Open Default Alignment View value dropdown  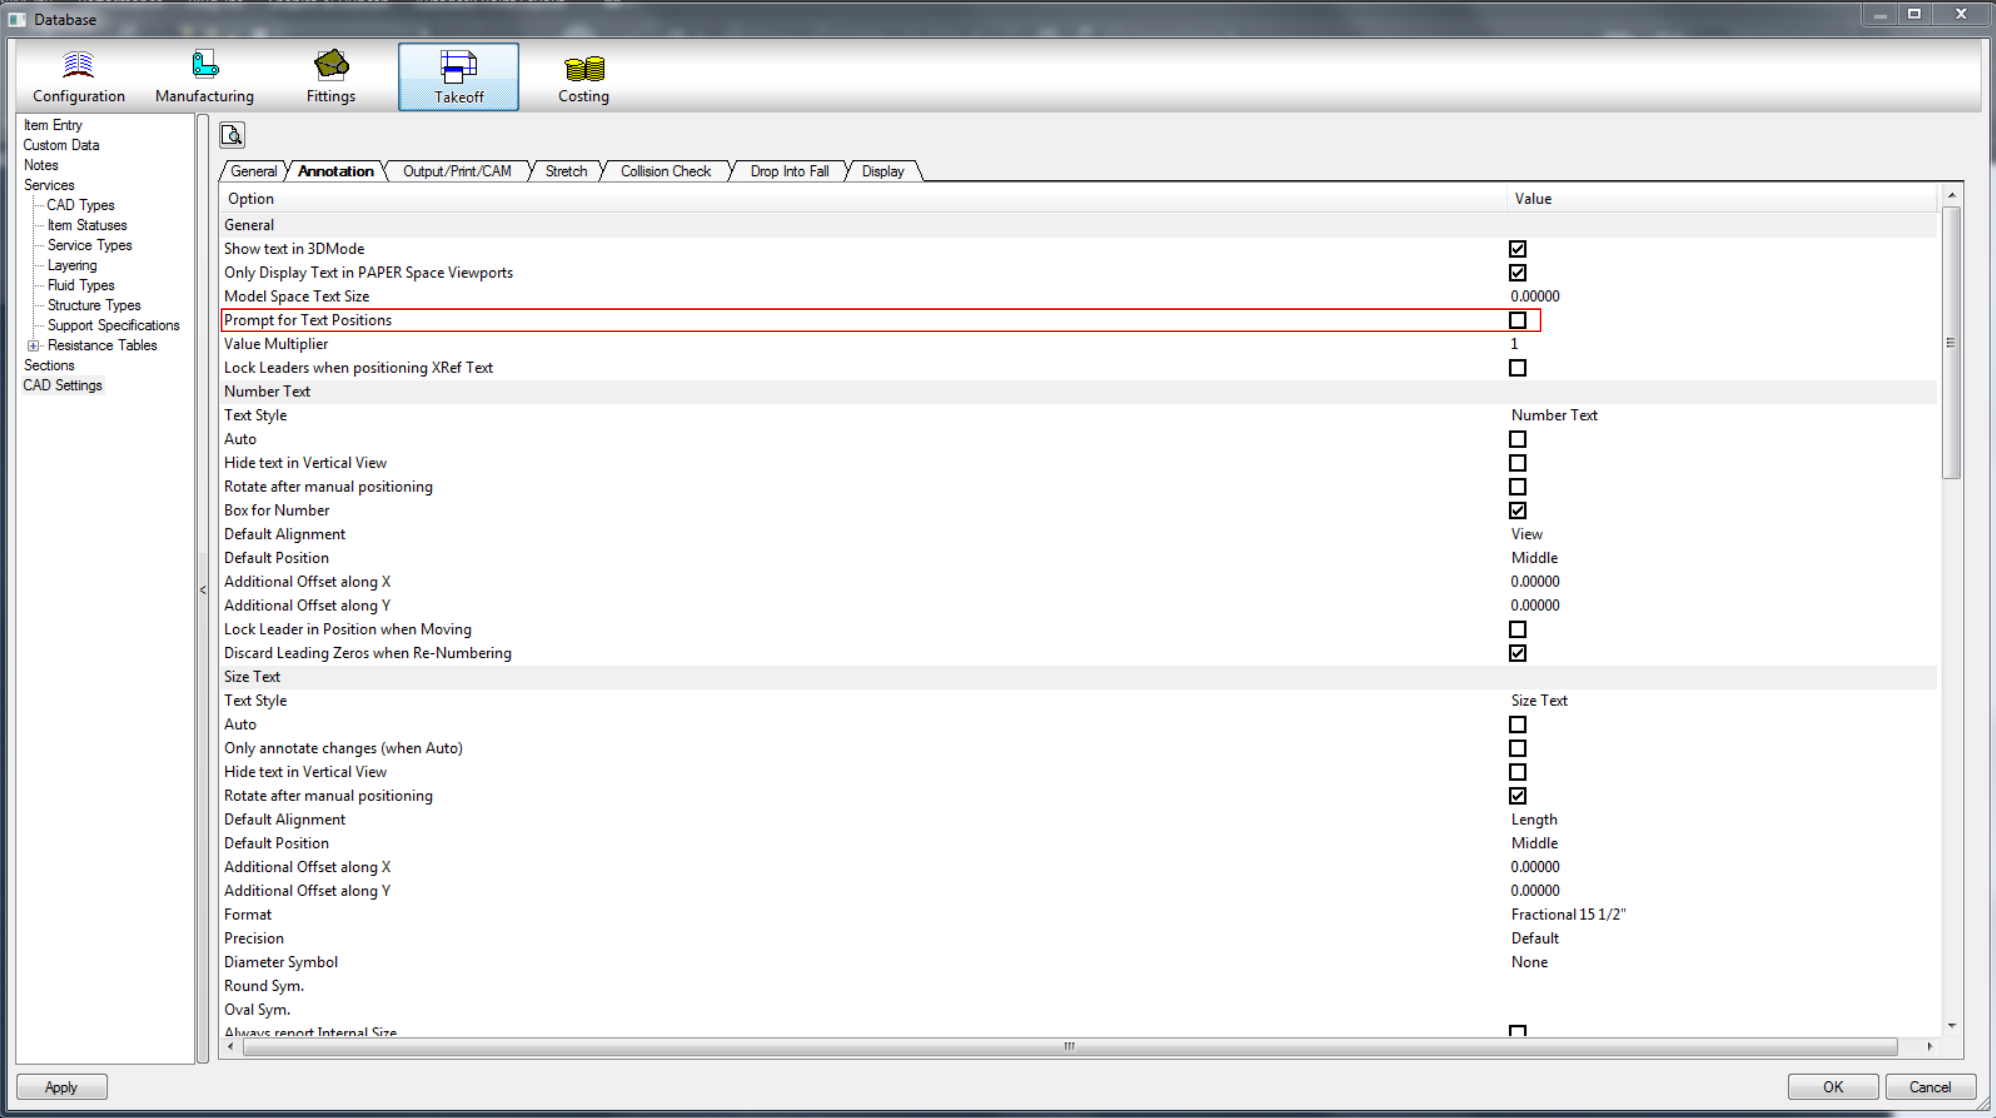tap(1526, 534)
